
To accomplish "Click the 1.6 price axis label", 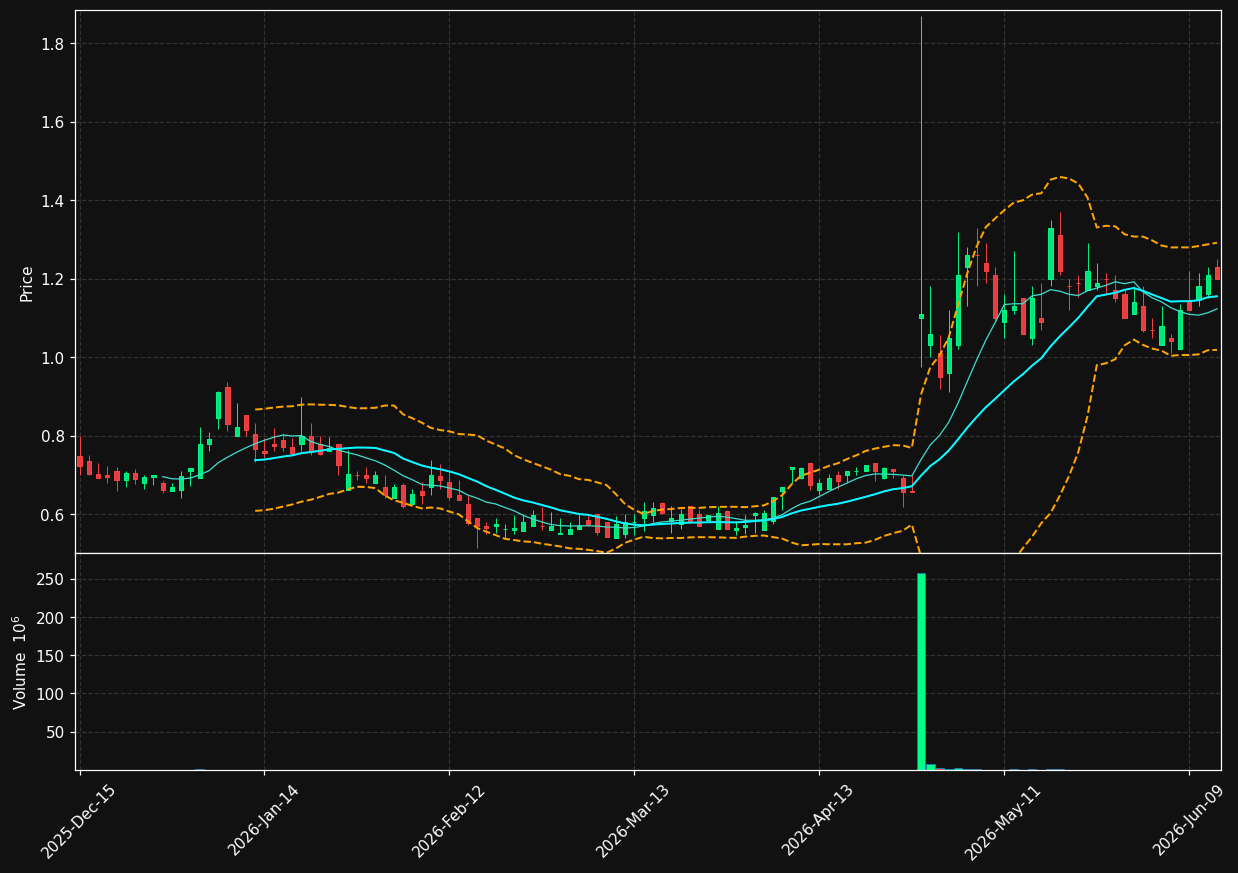I will tap(53, 122).
